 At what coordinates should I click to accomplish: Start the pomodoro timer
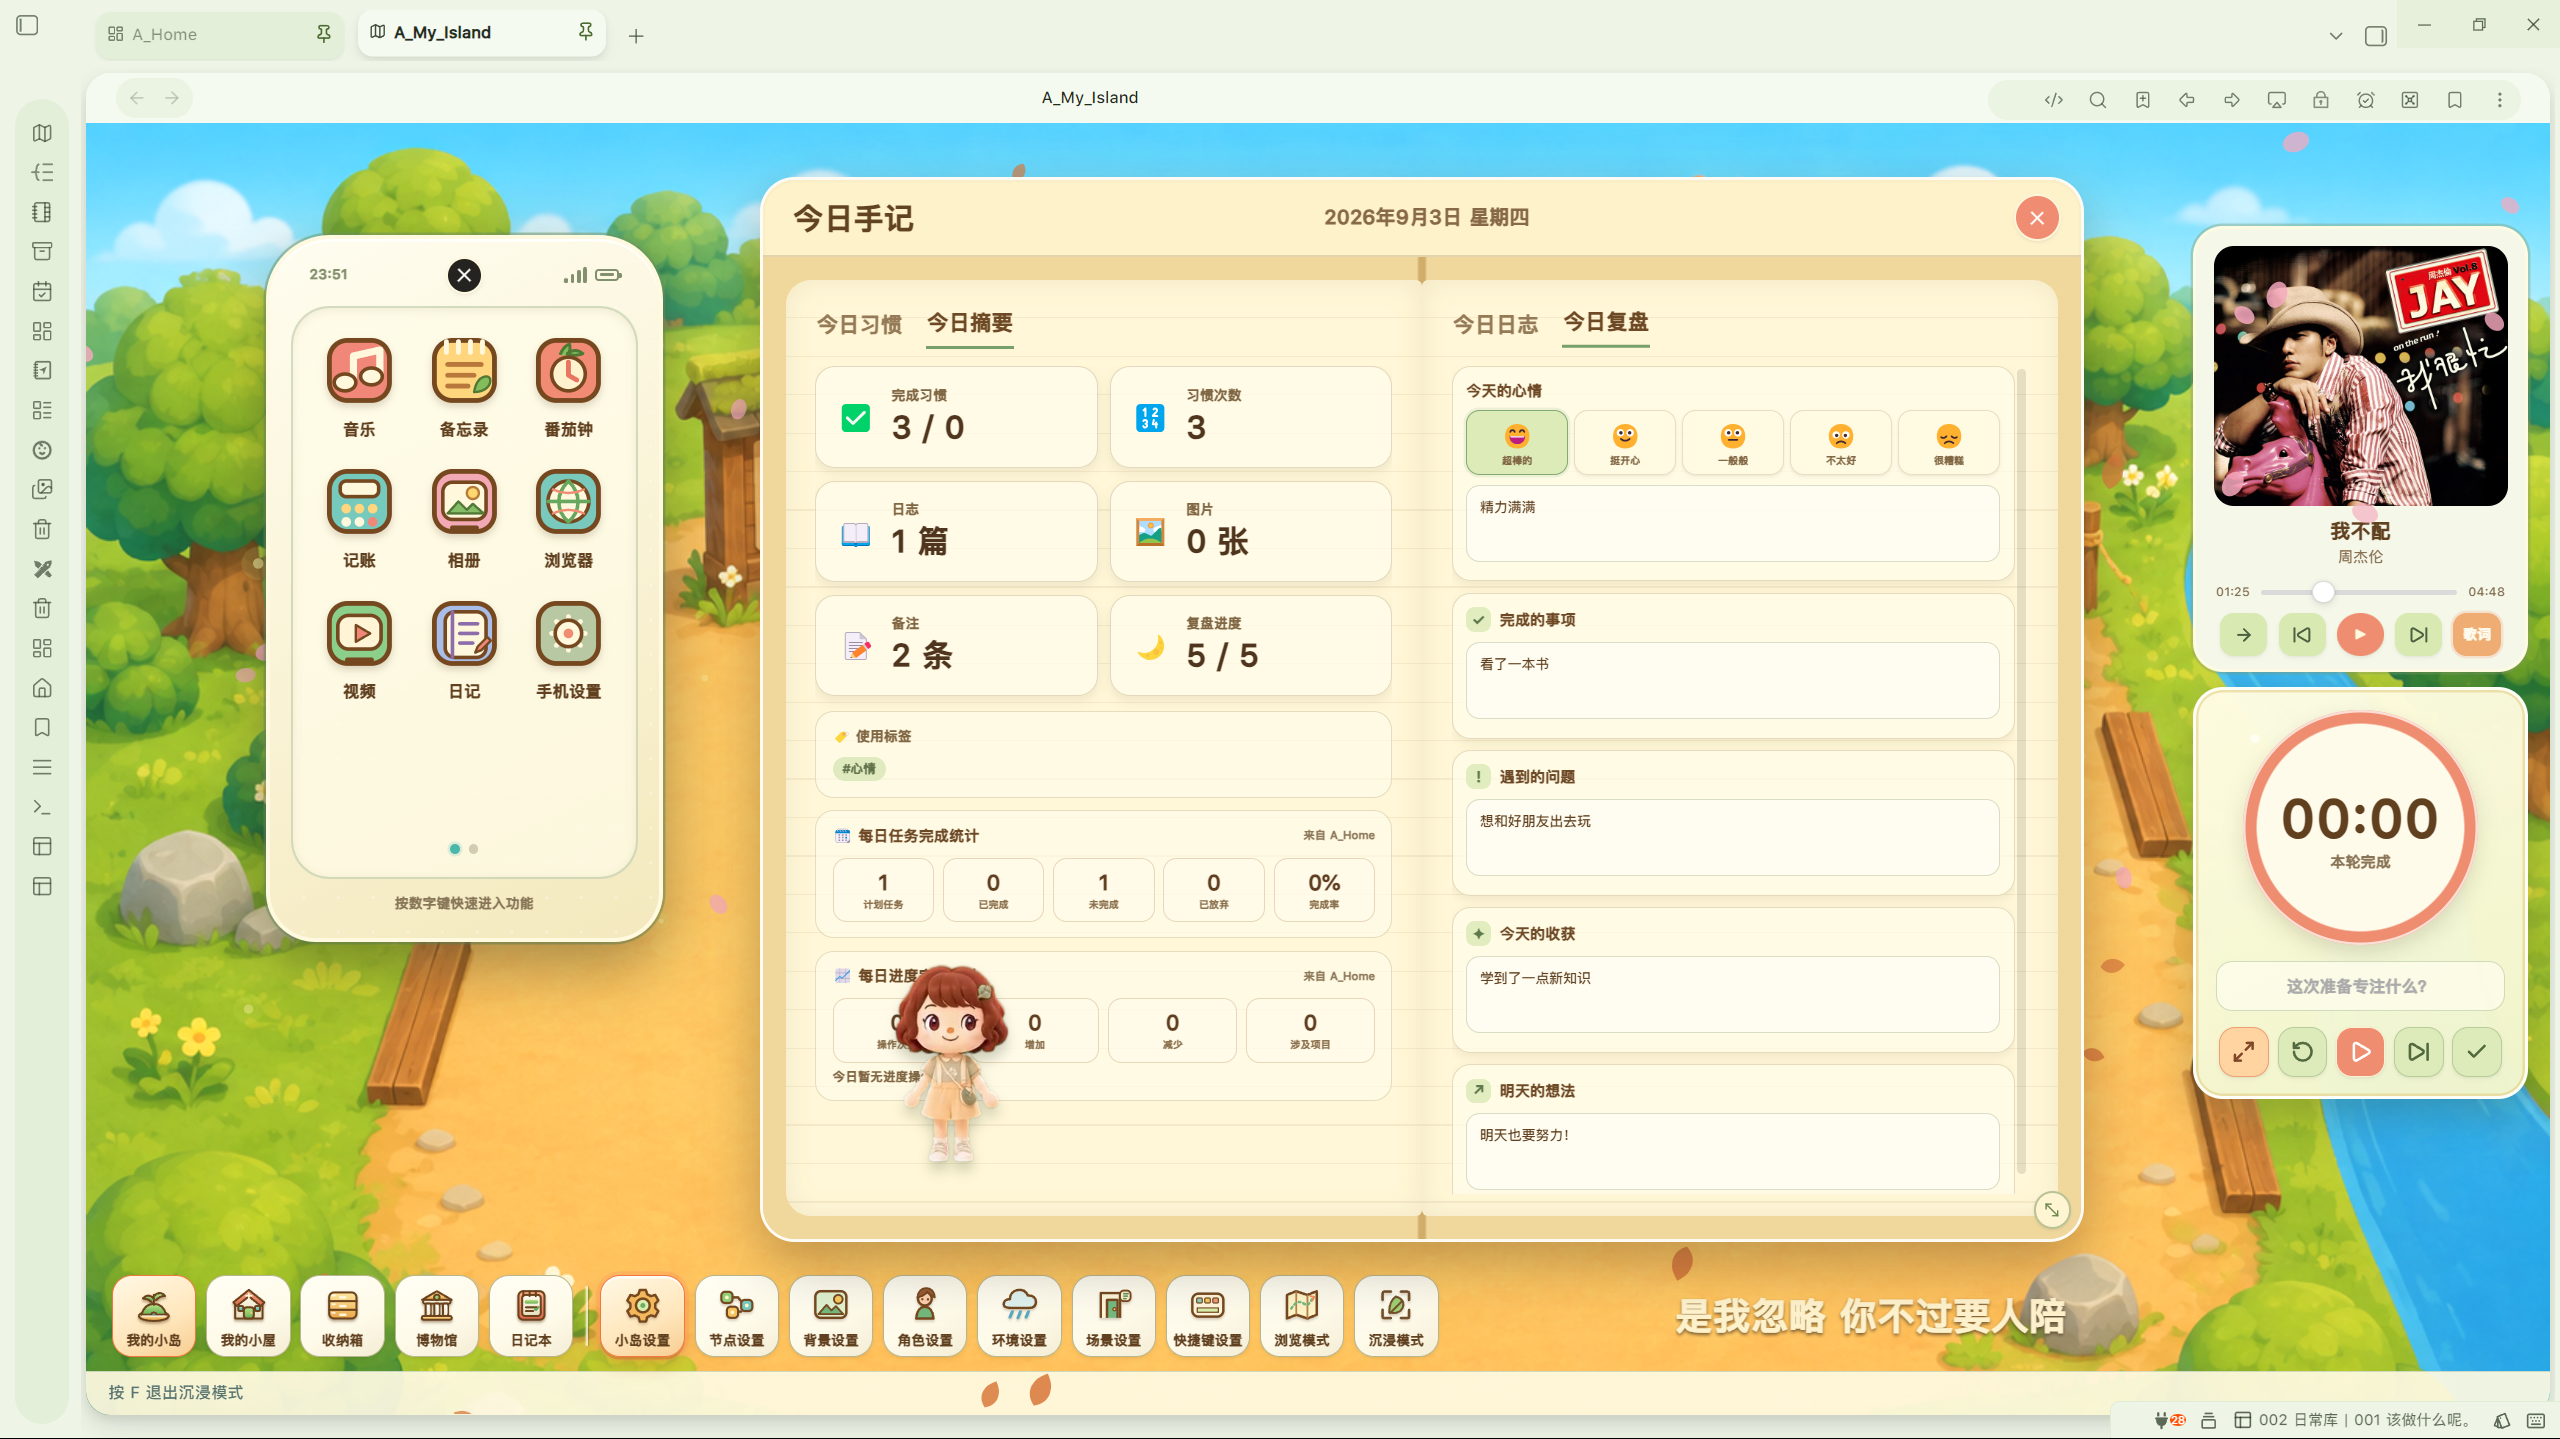point(2360,1052)
